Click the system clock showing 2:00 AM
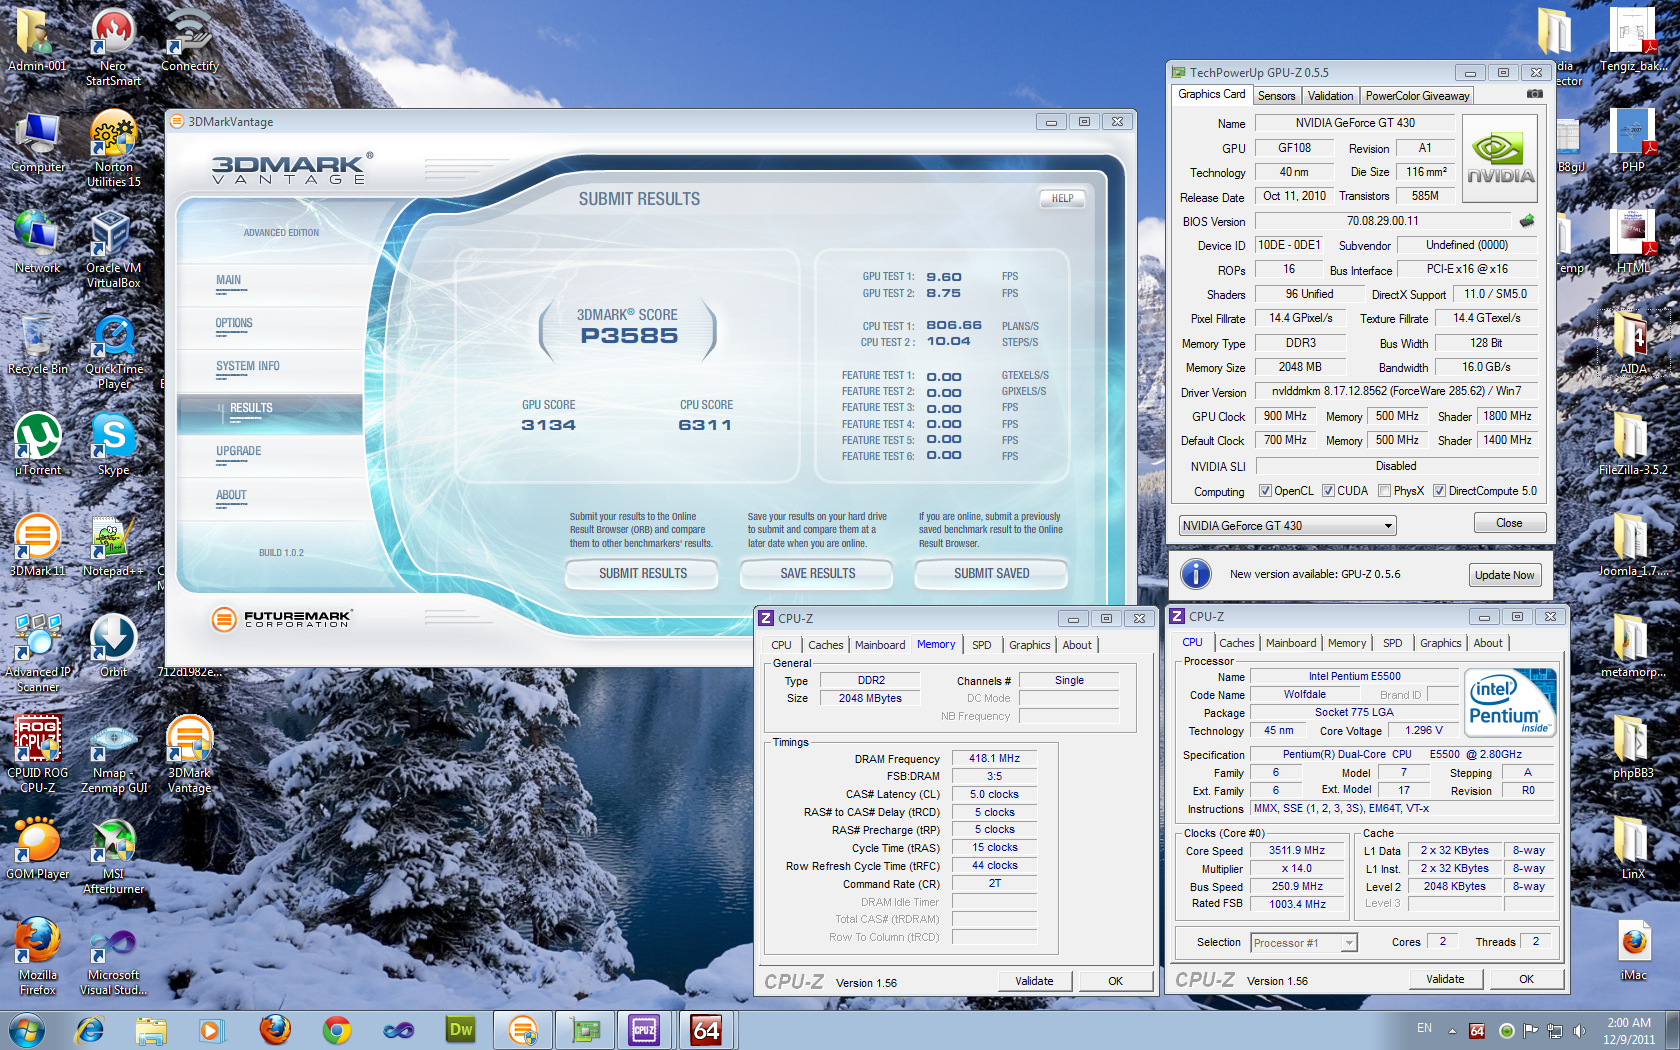Image resolution: width=1680 pixels, height=1050 pixels. click(x=1629, y=1030)
